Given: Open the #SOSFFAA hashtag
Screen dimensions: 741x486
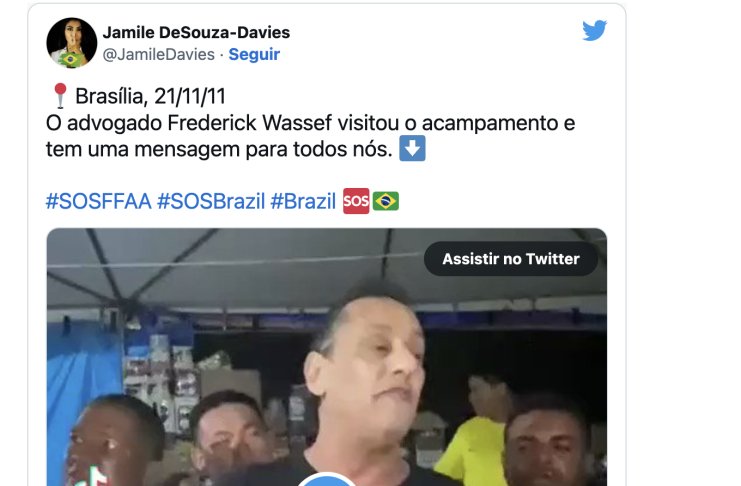Looking at the screenshot, I should pyautogui.click(x=98, y=201).
